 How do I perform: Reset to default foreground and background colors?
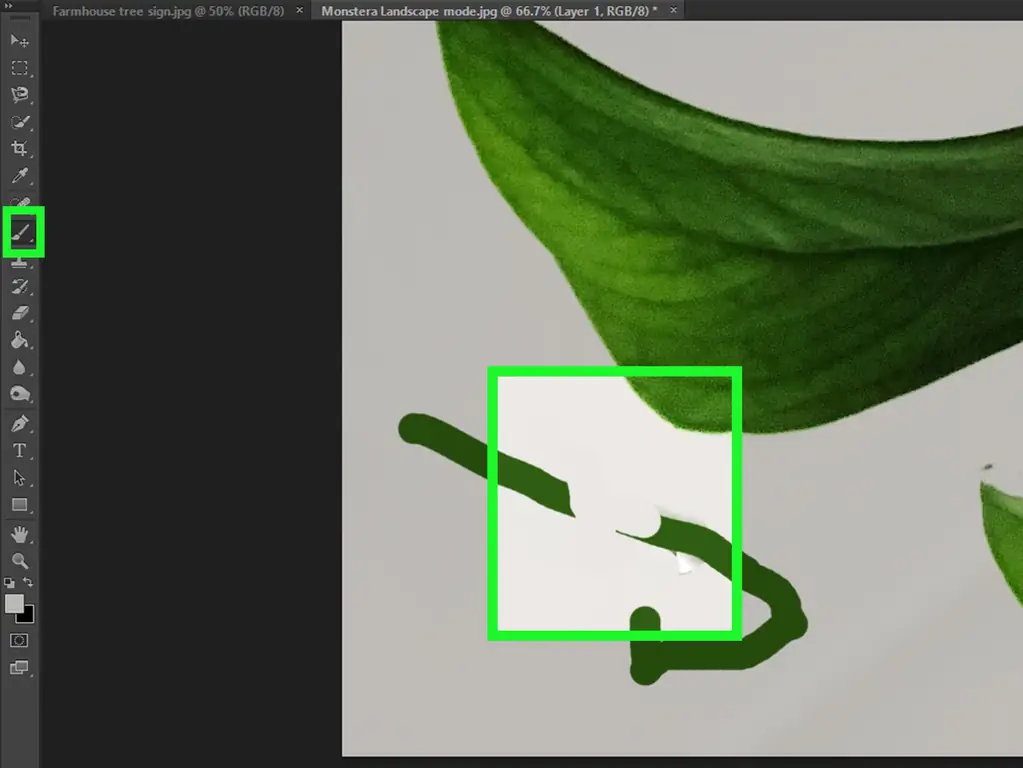click(x=9, y=582)
